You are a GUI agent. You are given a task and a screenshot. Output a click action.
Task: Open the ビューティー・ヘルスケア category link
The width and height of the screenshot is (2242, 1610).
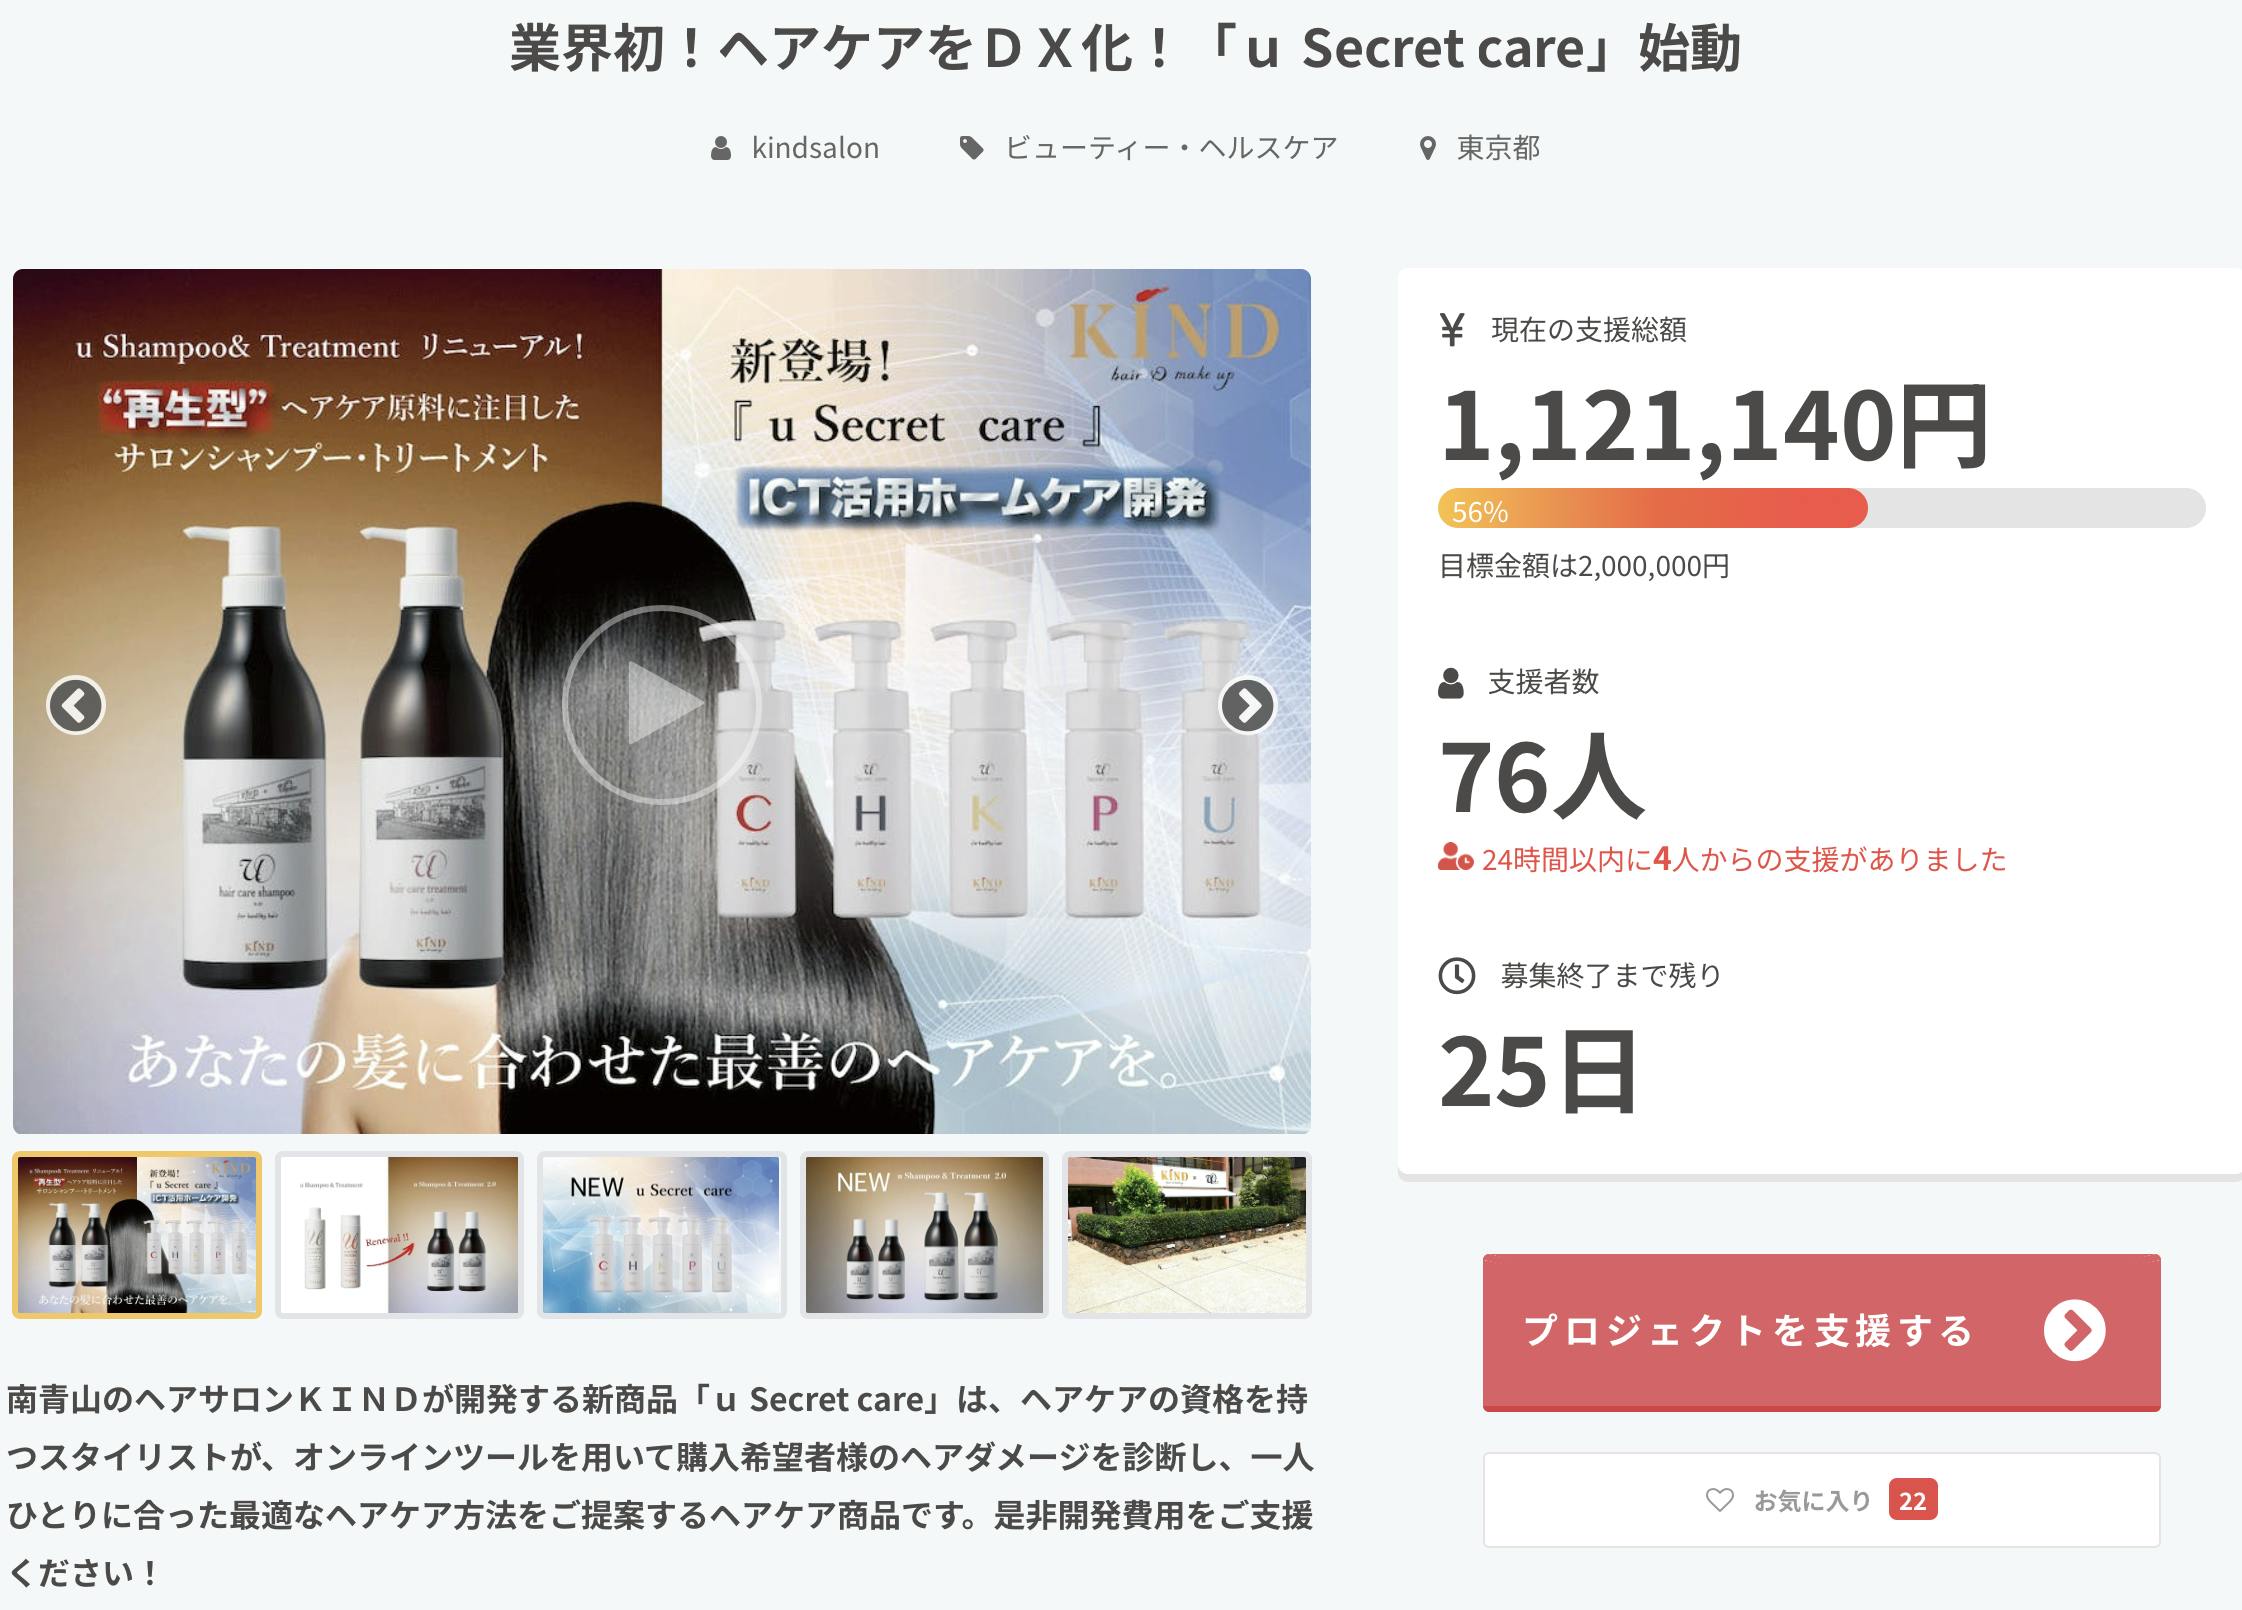1171,148
